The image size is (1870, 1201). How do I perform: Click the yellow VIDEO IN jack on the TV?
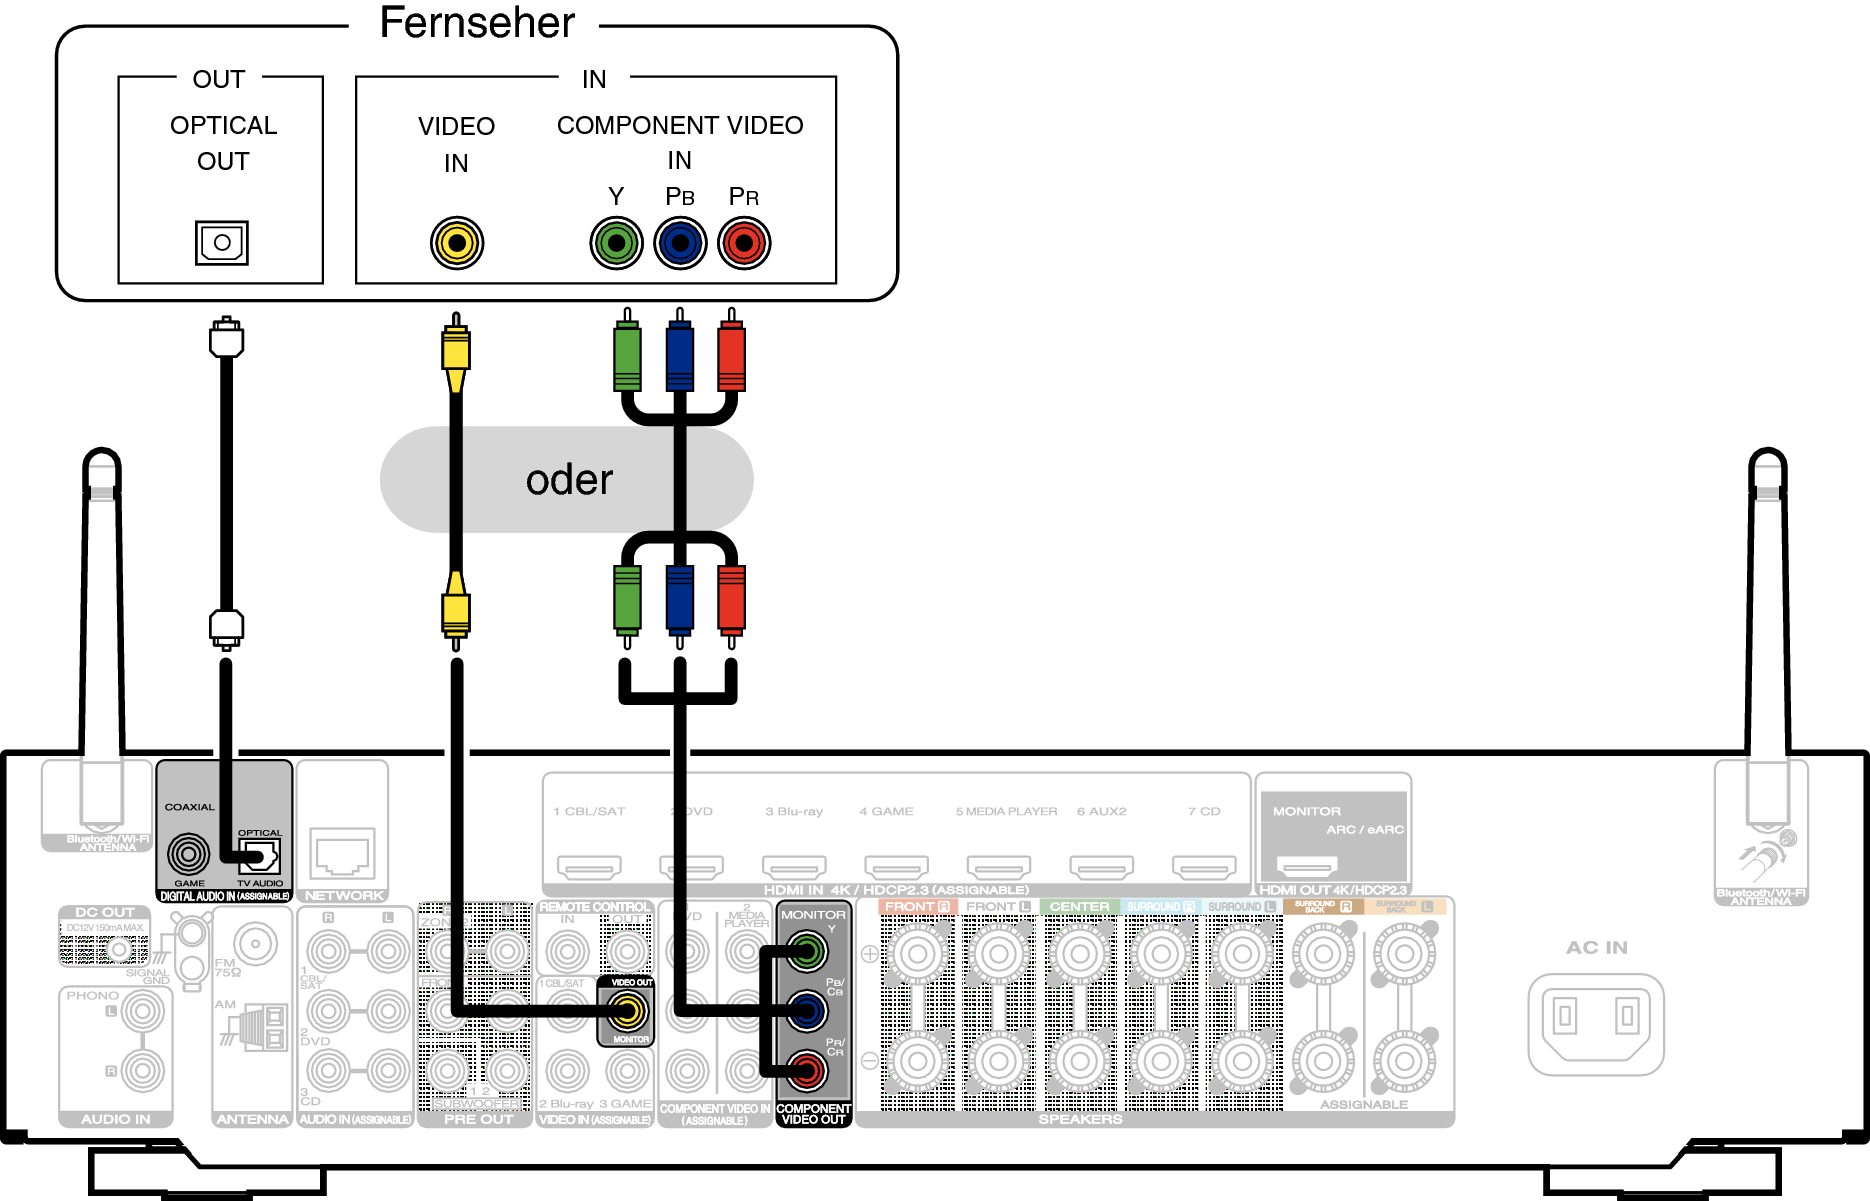click(x=457, y=243)
